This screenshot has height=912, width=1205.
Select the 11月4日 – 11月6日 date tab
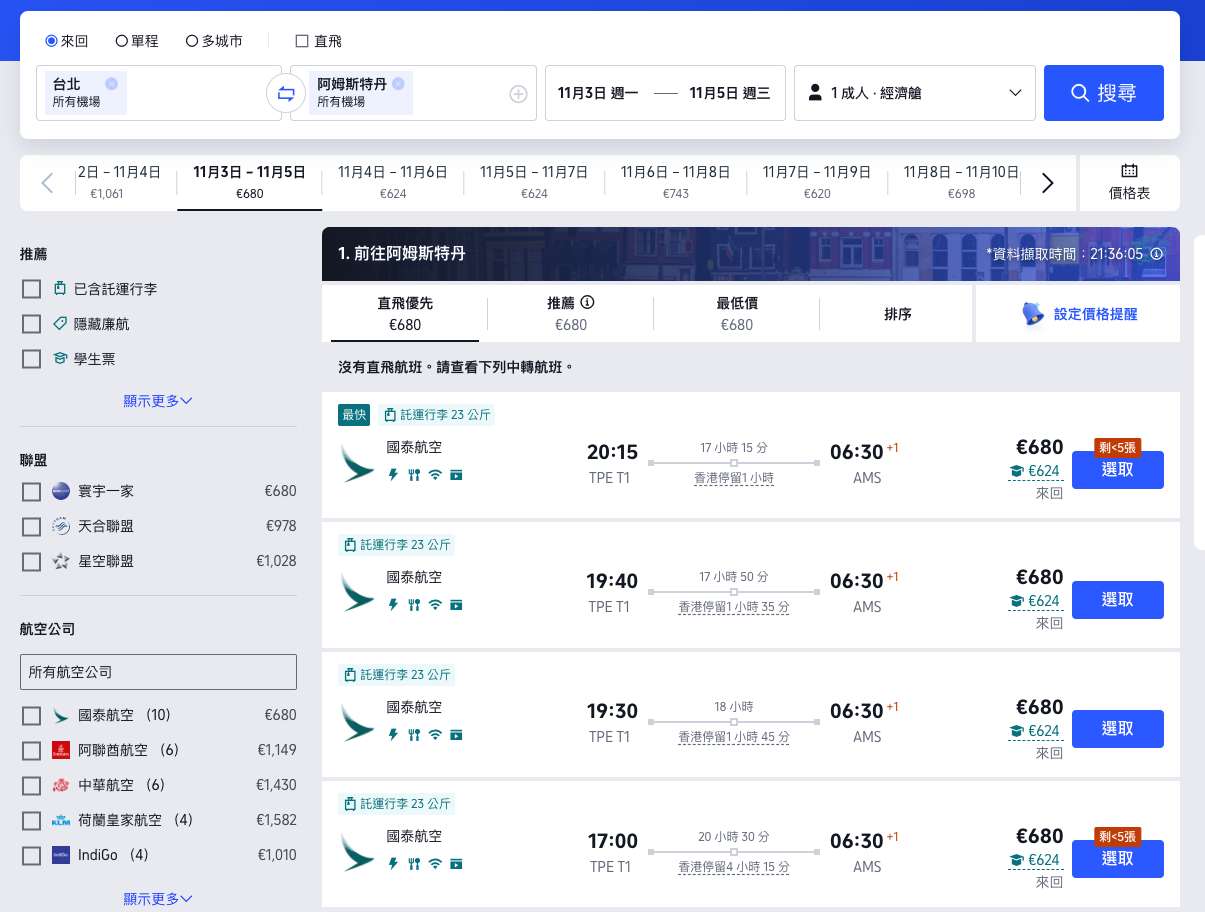click(x=392, y=183)
